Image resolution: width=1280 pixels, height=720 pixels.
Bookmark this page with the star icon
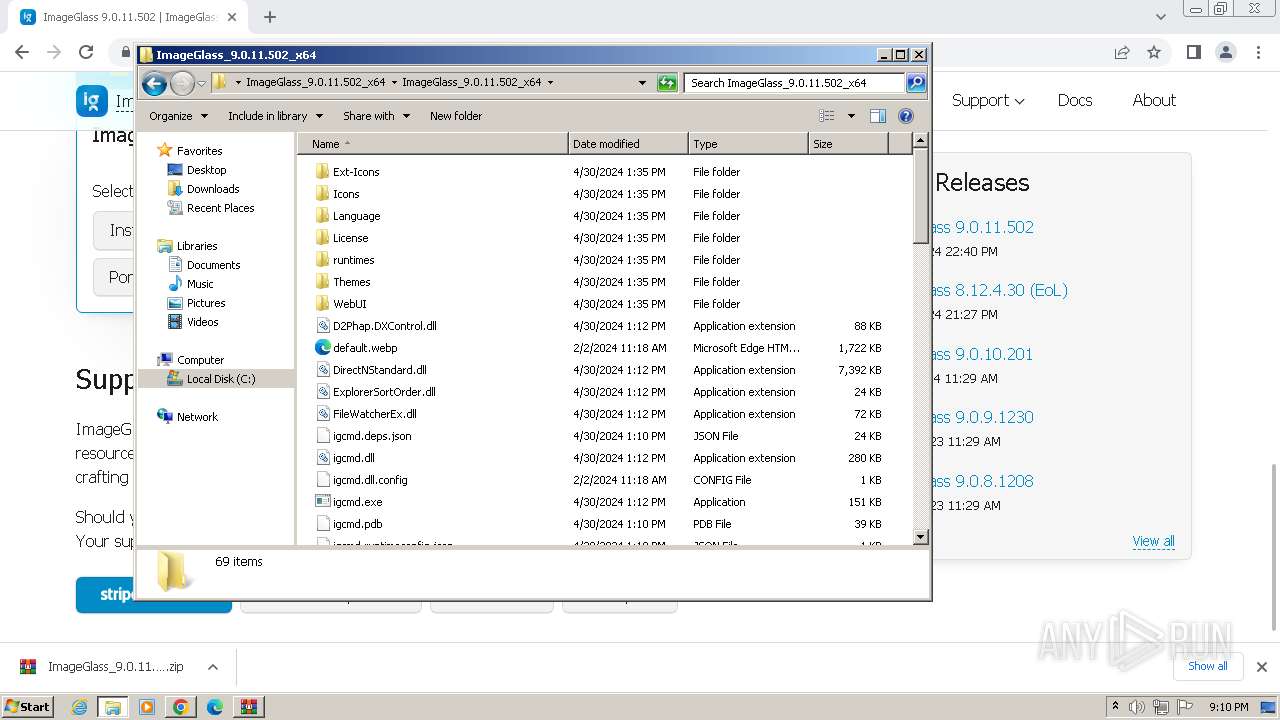pos(1154,52)
